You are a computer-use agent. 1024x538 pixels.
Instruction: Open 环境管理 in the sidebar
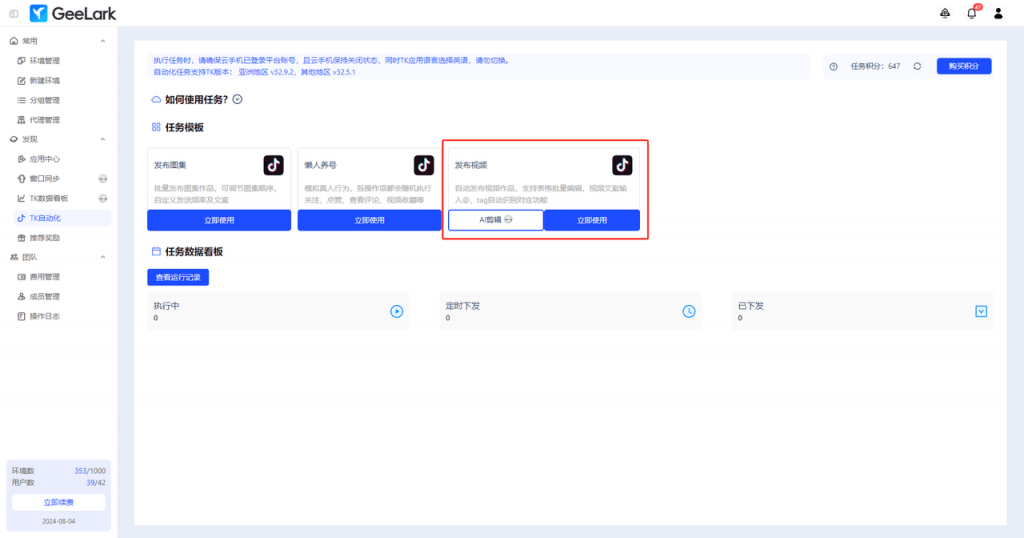pyautogui.click(x=44, y=61)
